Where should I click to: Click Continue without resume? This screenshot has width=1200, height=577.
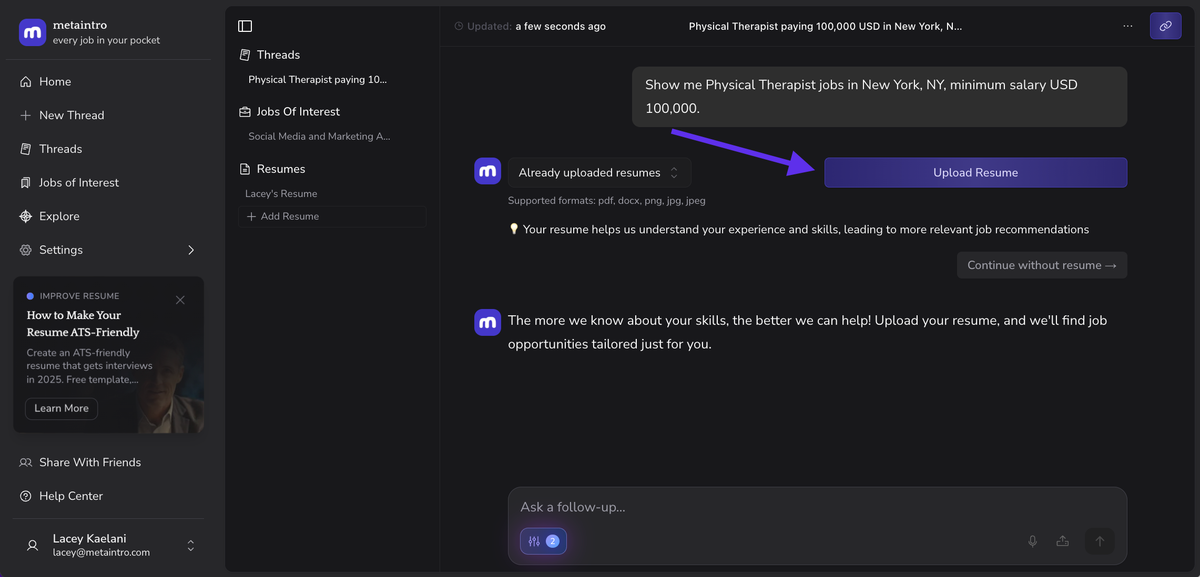point(1041,265)
